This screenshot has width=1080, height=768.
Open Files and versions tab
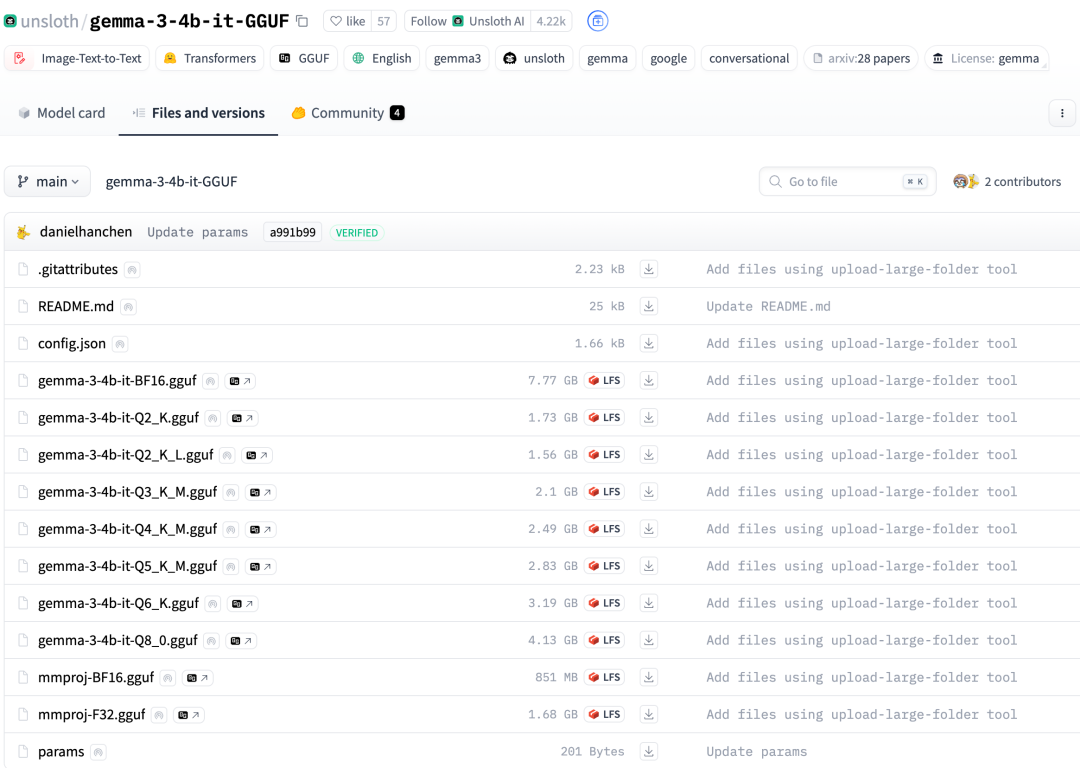coord(198,113)
